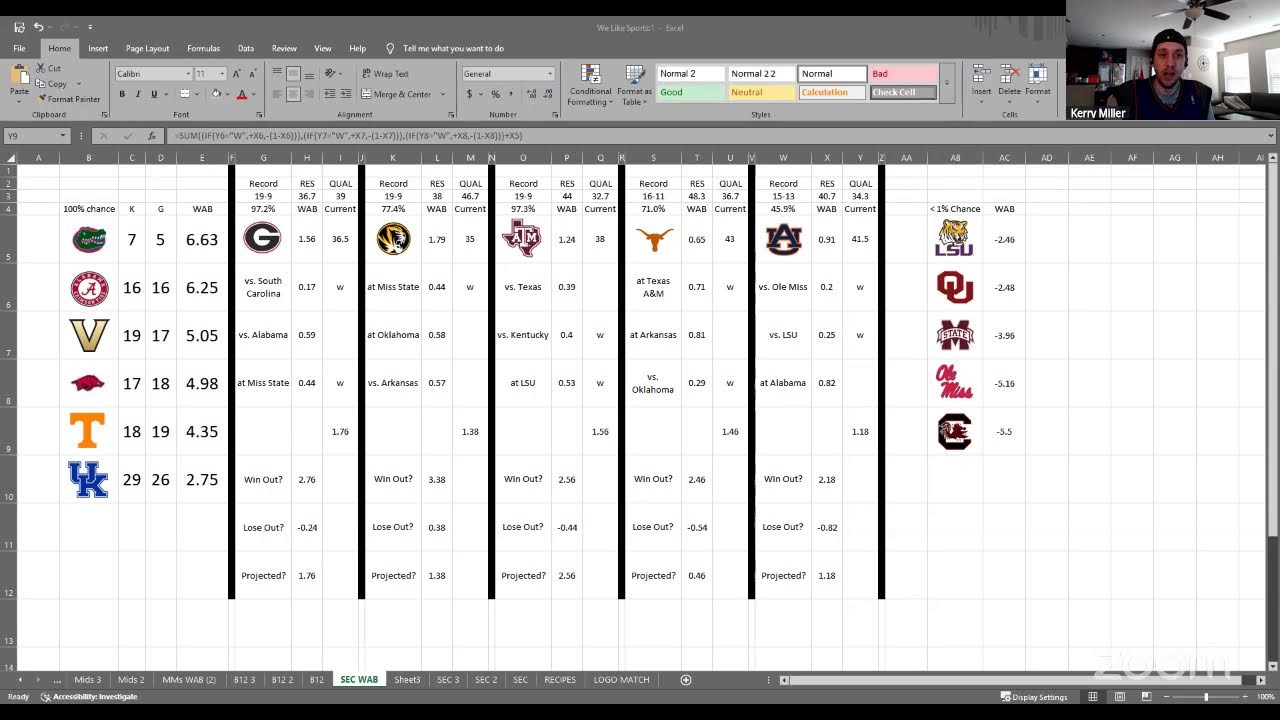Click Accessibility: Investigate in status bar
The image size is (1280, 720).
coord(89,697)
